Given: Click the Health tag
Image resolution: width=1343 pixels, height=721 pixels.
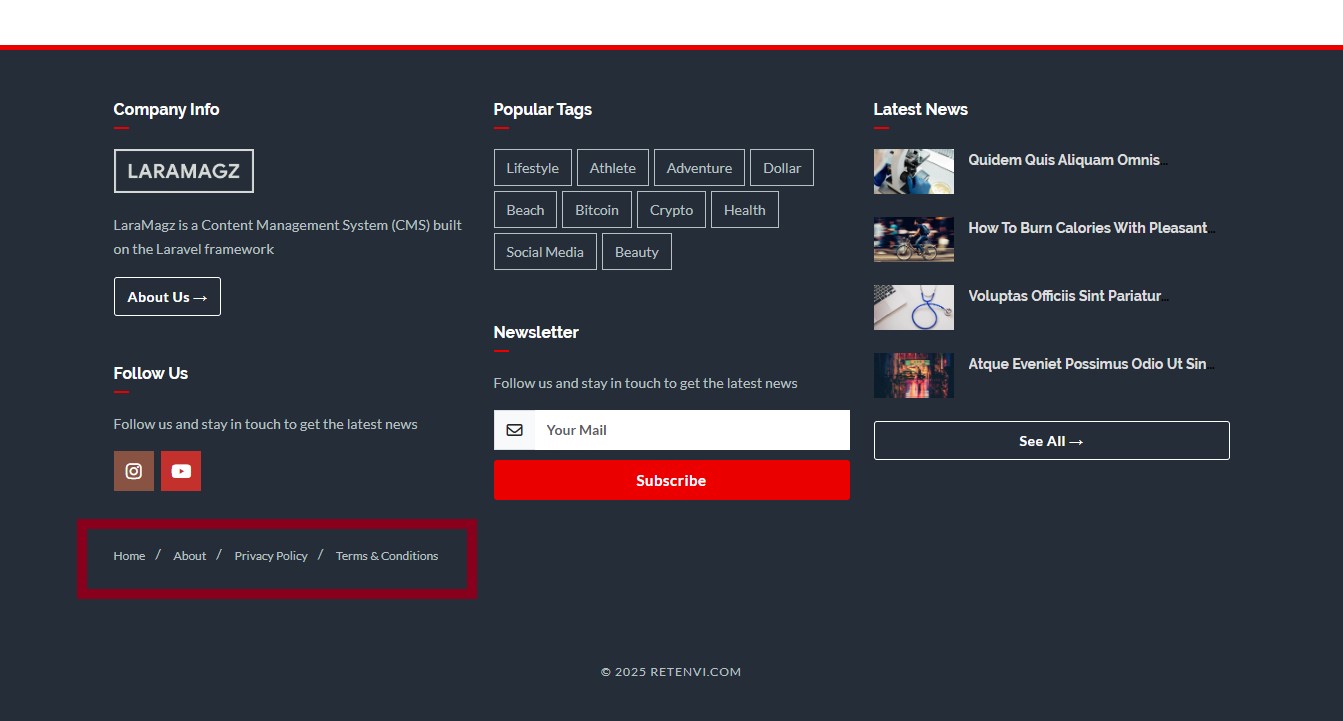Looking at the screenshot, I should pyautogui.click(x=744, y=209).
